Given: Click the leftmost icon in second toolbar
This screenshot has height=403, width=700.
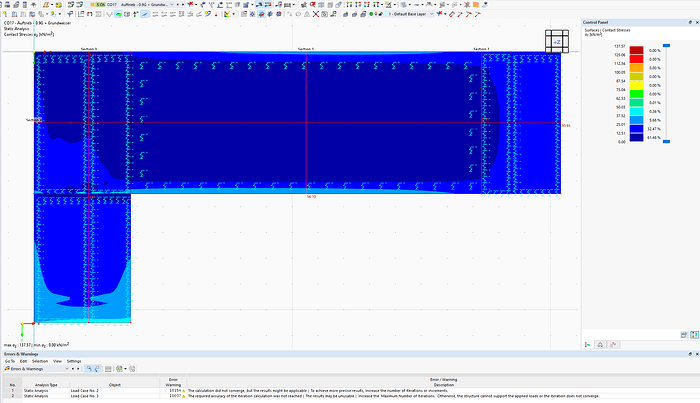Looking at the screenshot, I should point(5,14).
